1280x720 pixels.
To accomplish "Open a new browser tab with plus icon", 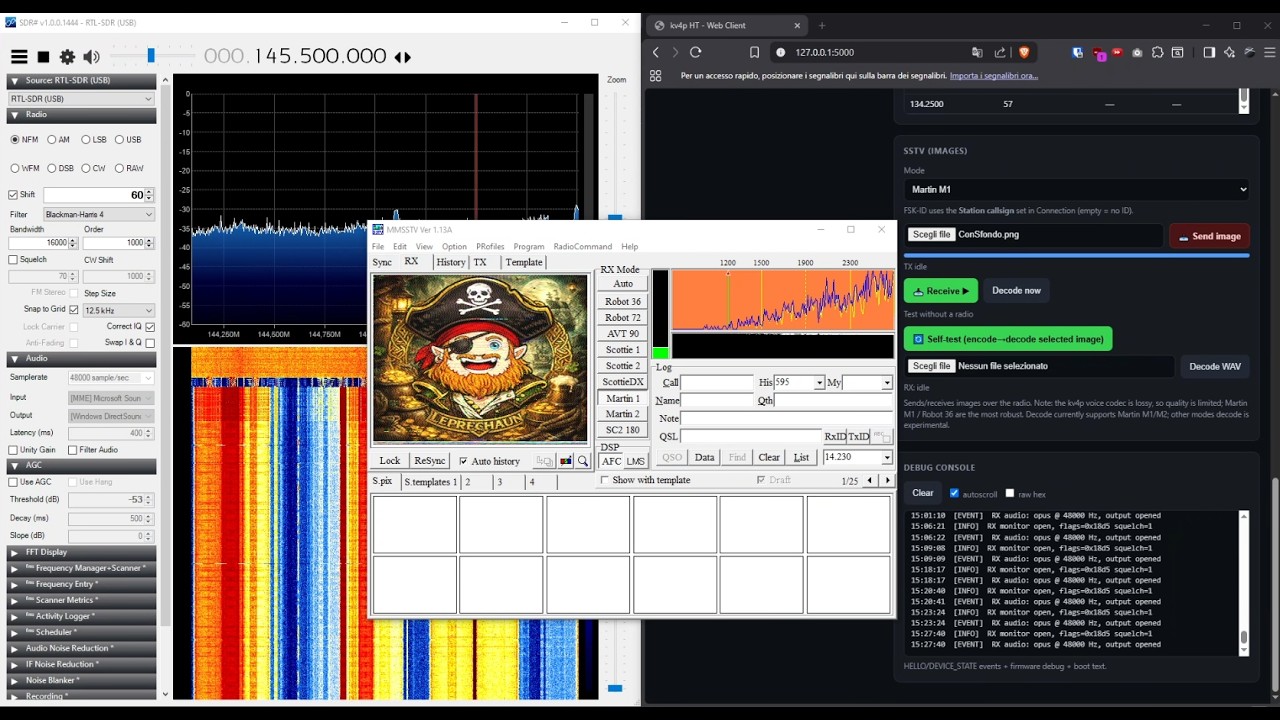I will (x=822, y=25).
